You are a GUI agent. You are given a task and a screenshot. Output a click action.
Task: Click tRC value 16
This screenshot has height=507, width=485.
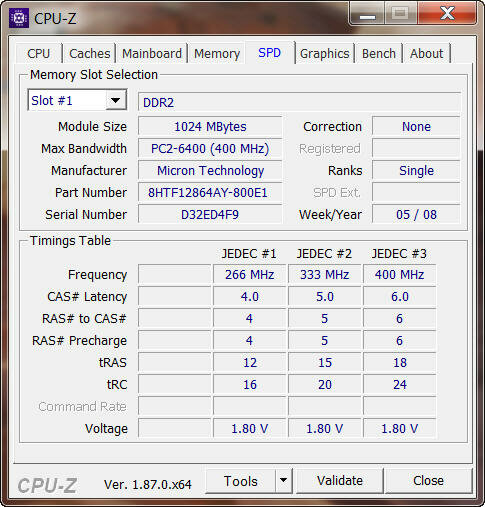(250, 385)
